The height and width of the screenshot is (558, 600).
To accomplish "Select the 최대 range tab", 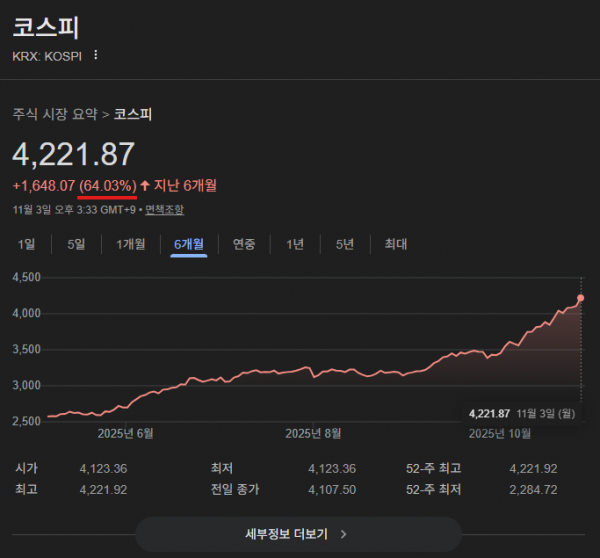I will 396,244.
